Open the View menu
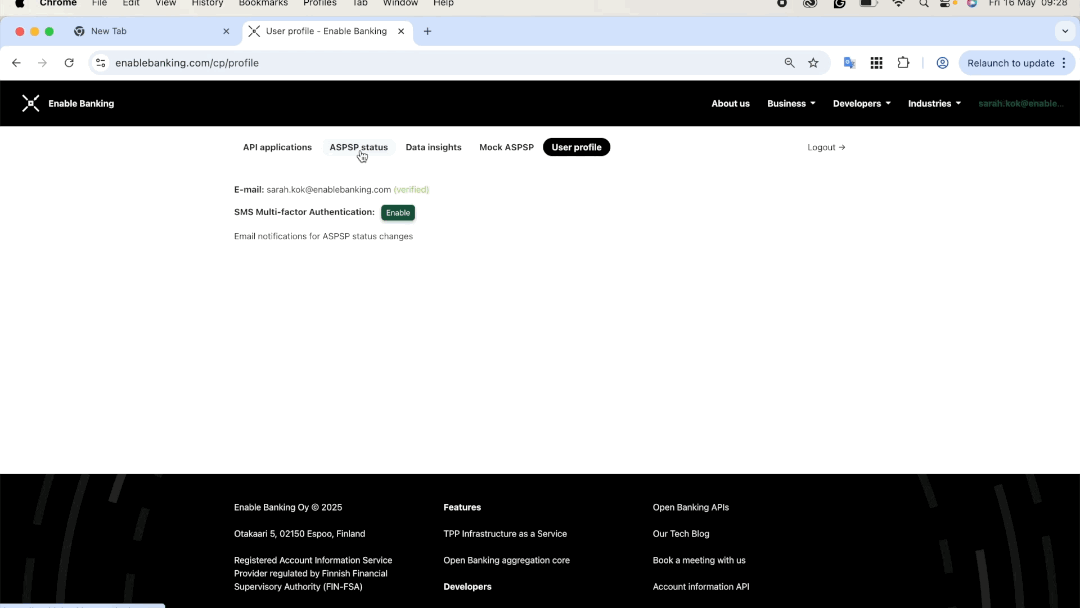Screen dimensions: 1080x608 (165, 3)
